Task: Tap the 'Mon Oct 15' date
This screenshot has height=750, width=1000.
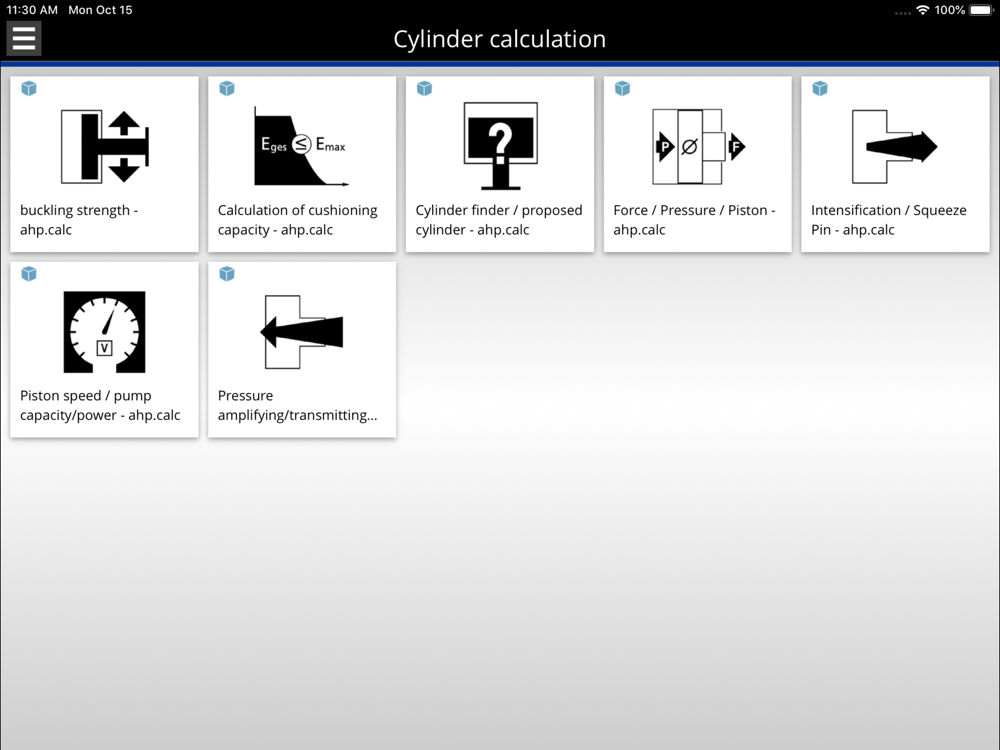Action: (100, 10)
